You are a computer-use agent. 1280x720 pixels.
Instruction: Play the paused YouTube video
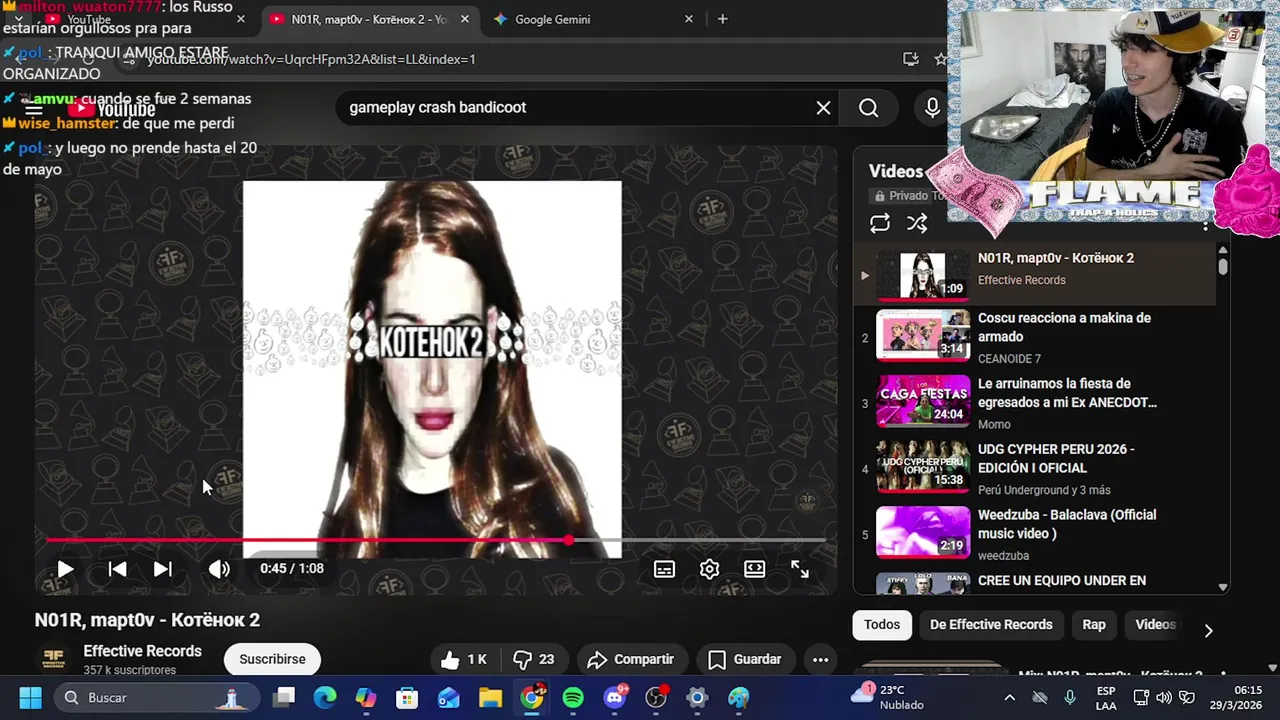65,569
